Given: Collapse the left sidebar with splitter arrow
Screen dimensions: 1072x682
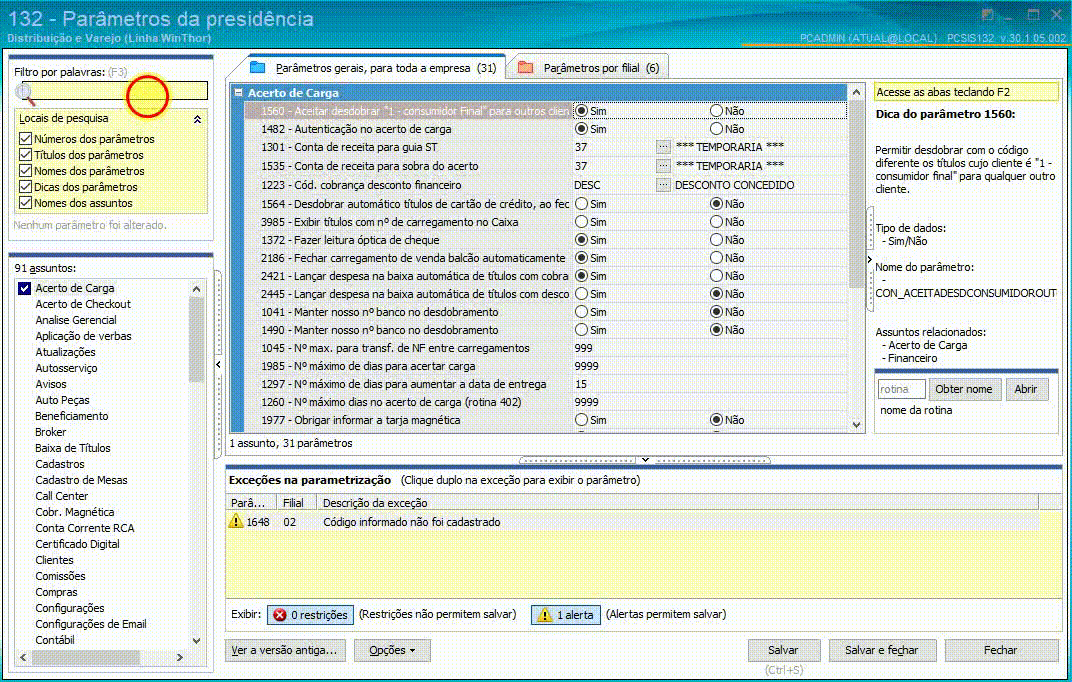Looking at the screenshot, I should tap(218, 364).
